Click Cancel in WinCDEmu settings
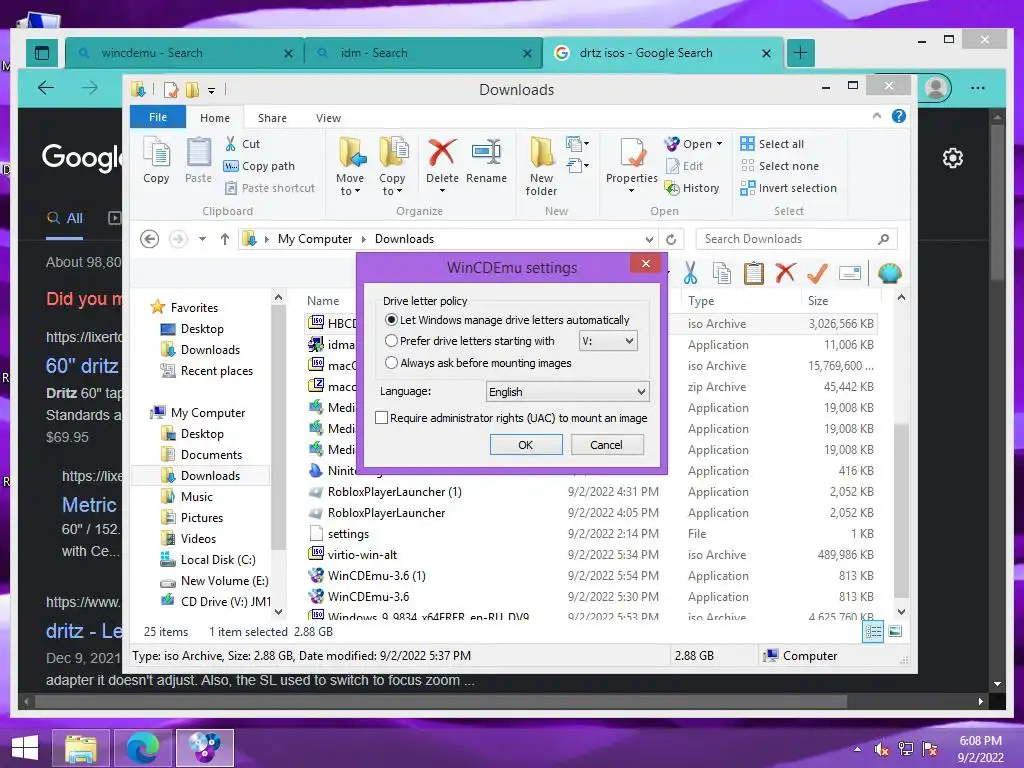The image size is (1024, 768). point(607,445)
